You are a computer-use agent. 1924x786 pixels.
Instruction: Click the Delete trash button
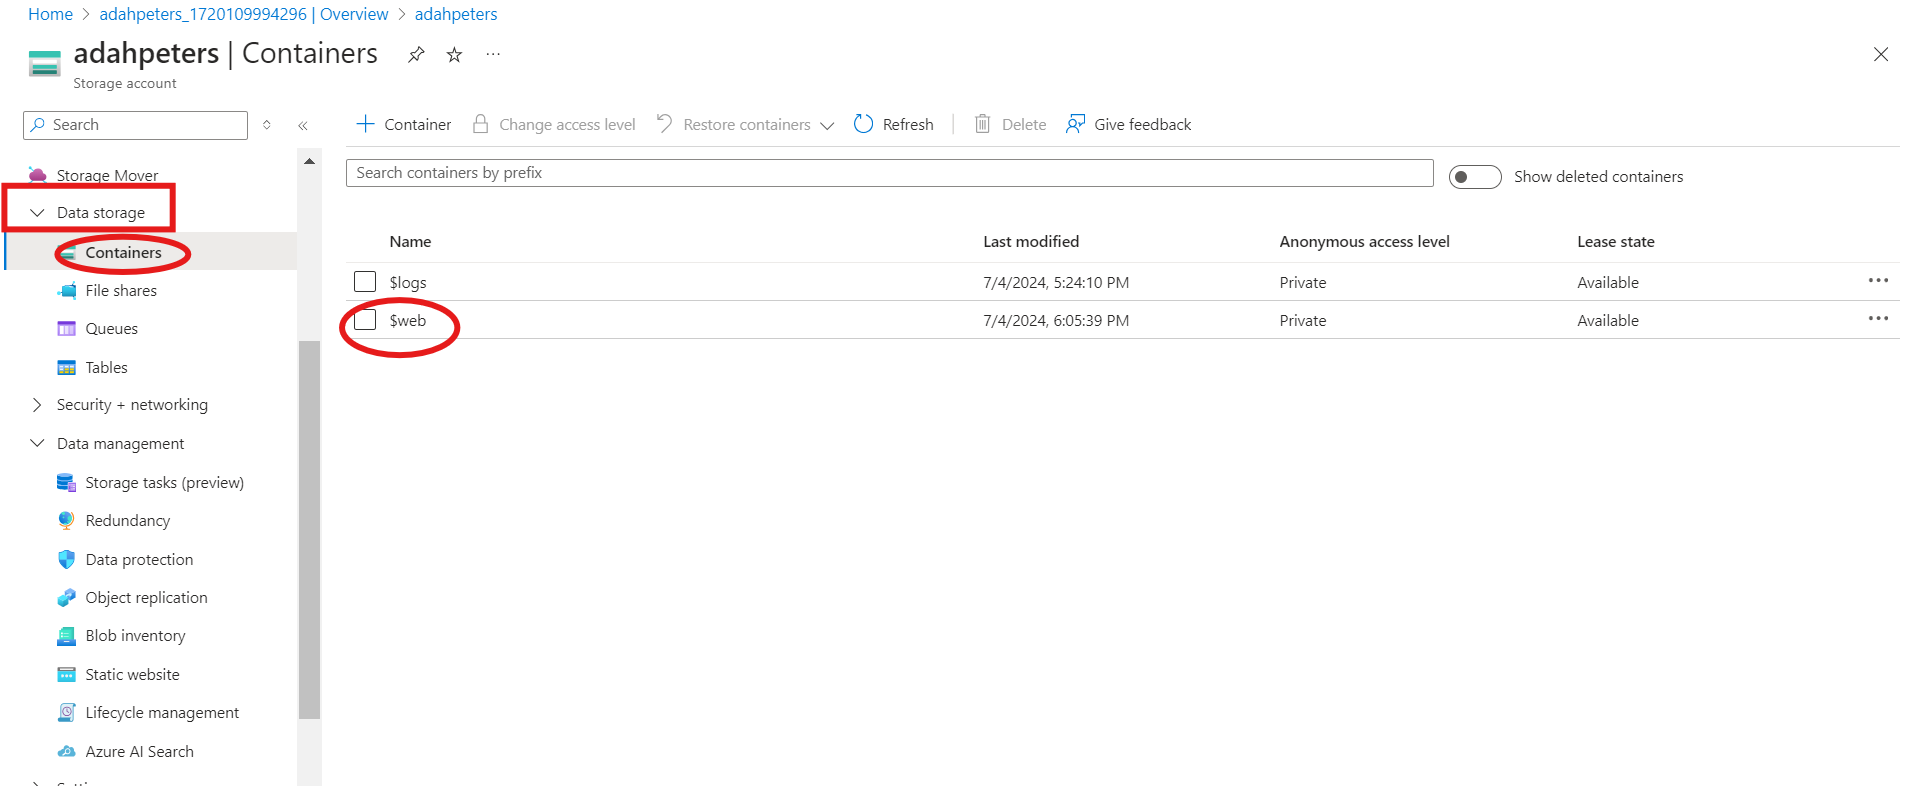1010,124
